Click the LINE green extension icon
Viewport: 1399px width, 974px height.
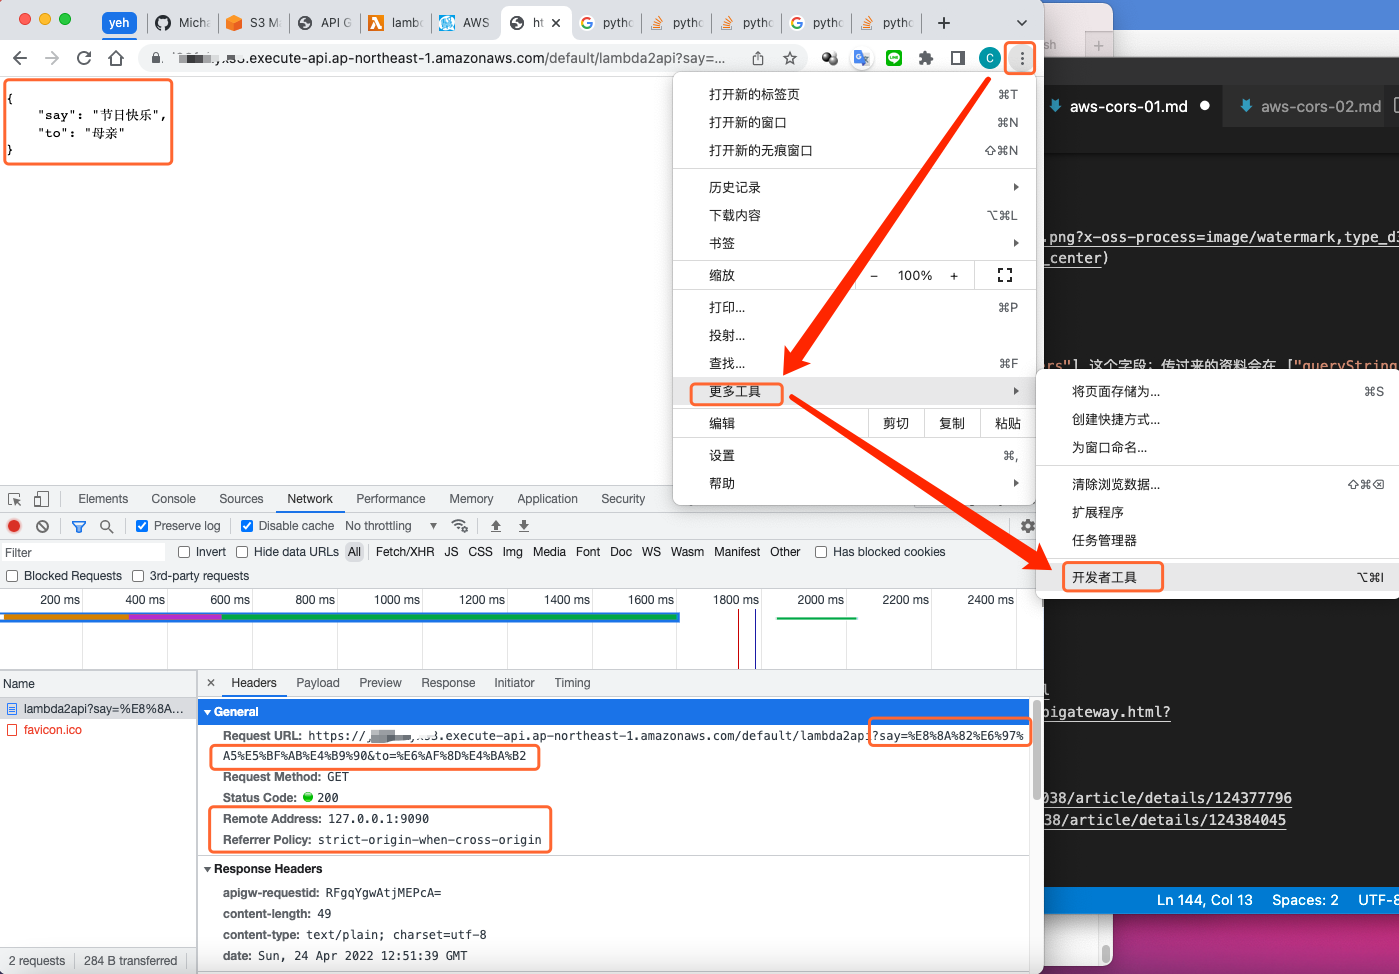pyautogui.click(x=894, y=58)
